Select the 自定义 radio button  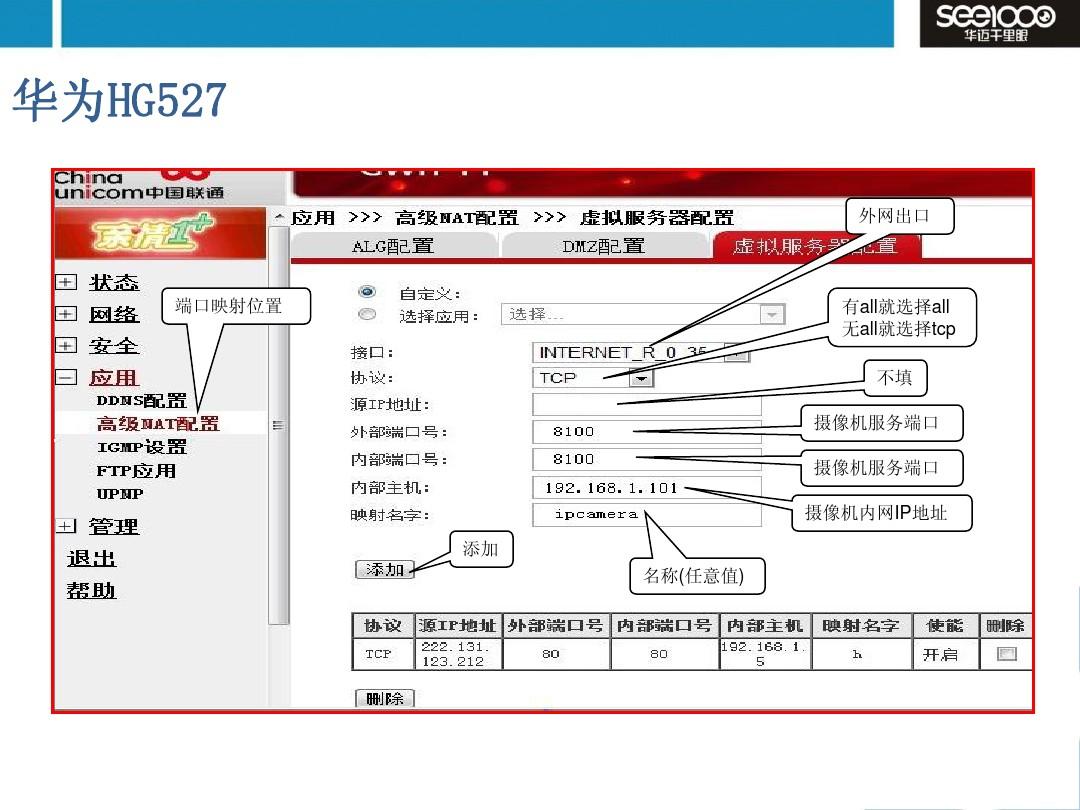367,292
